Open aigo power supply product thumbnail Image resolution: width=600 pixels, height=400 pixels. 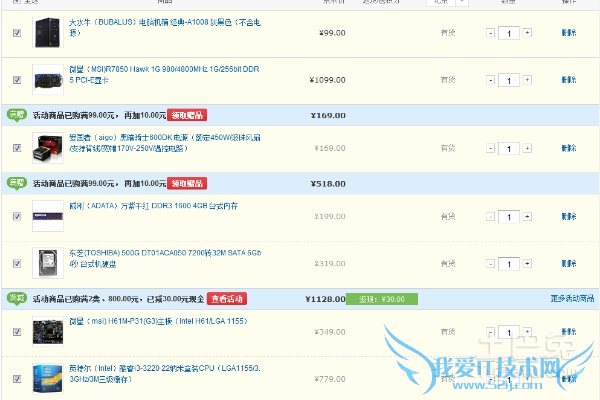(48, 148)
